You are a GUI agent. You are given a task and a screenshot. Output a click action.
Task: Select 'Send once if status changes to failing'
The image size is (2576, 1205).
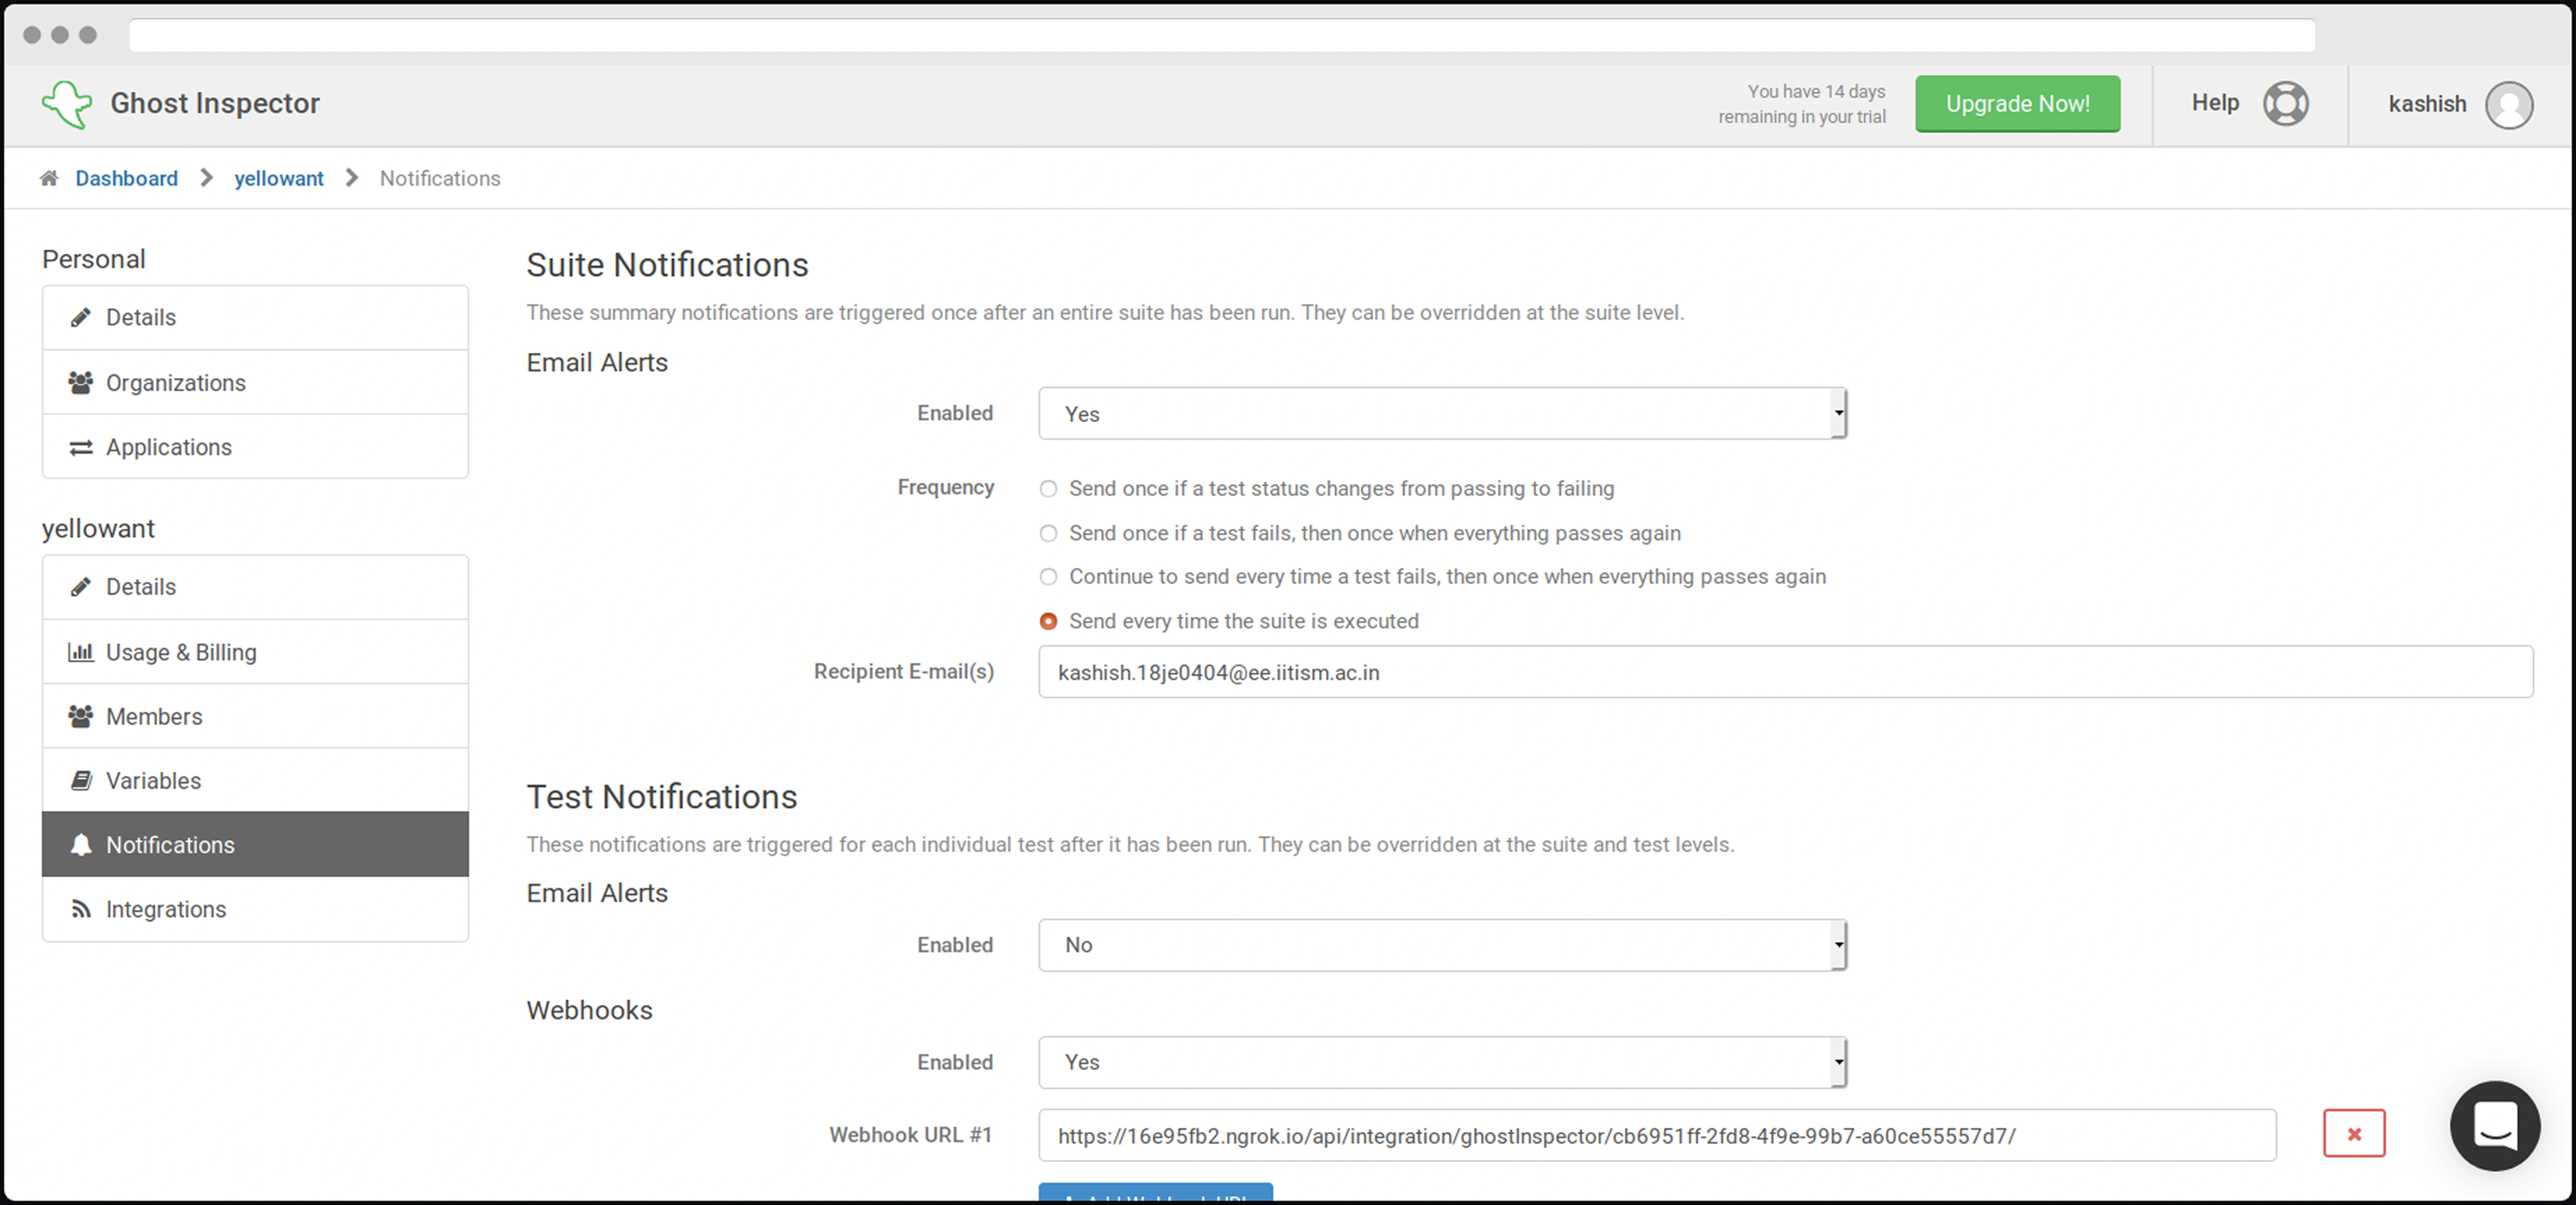click(1048, 489)
